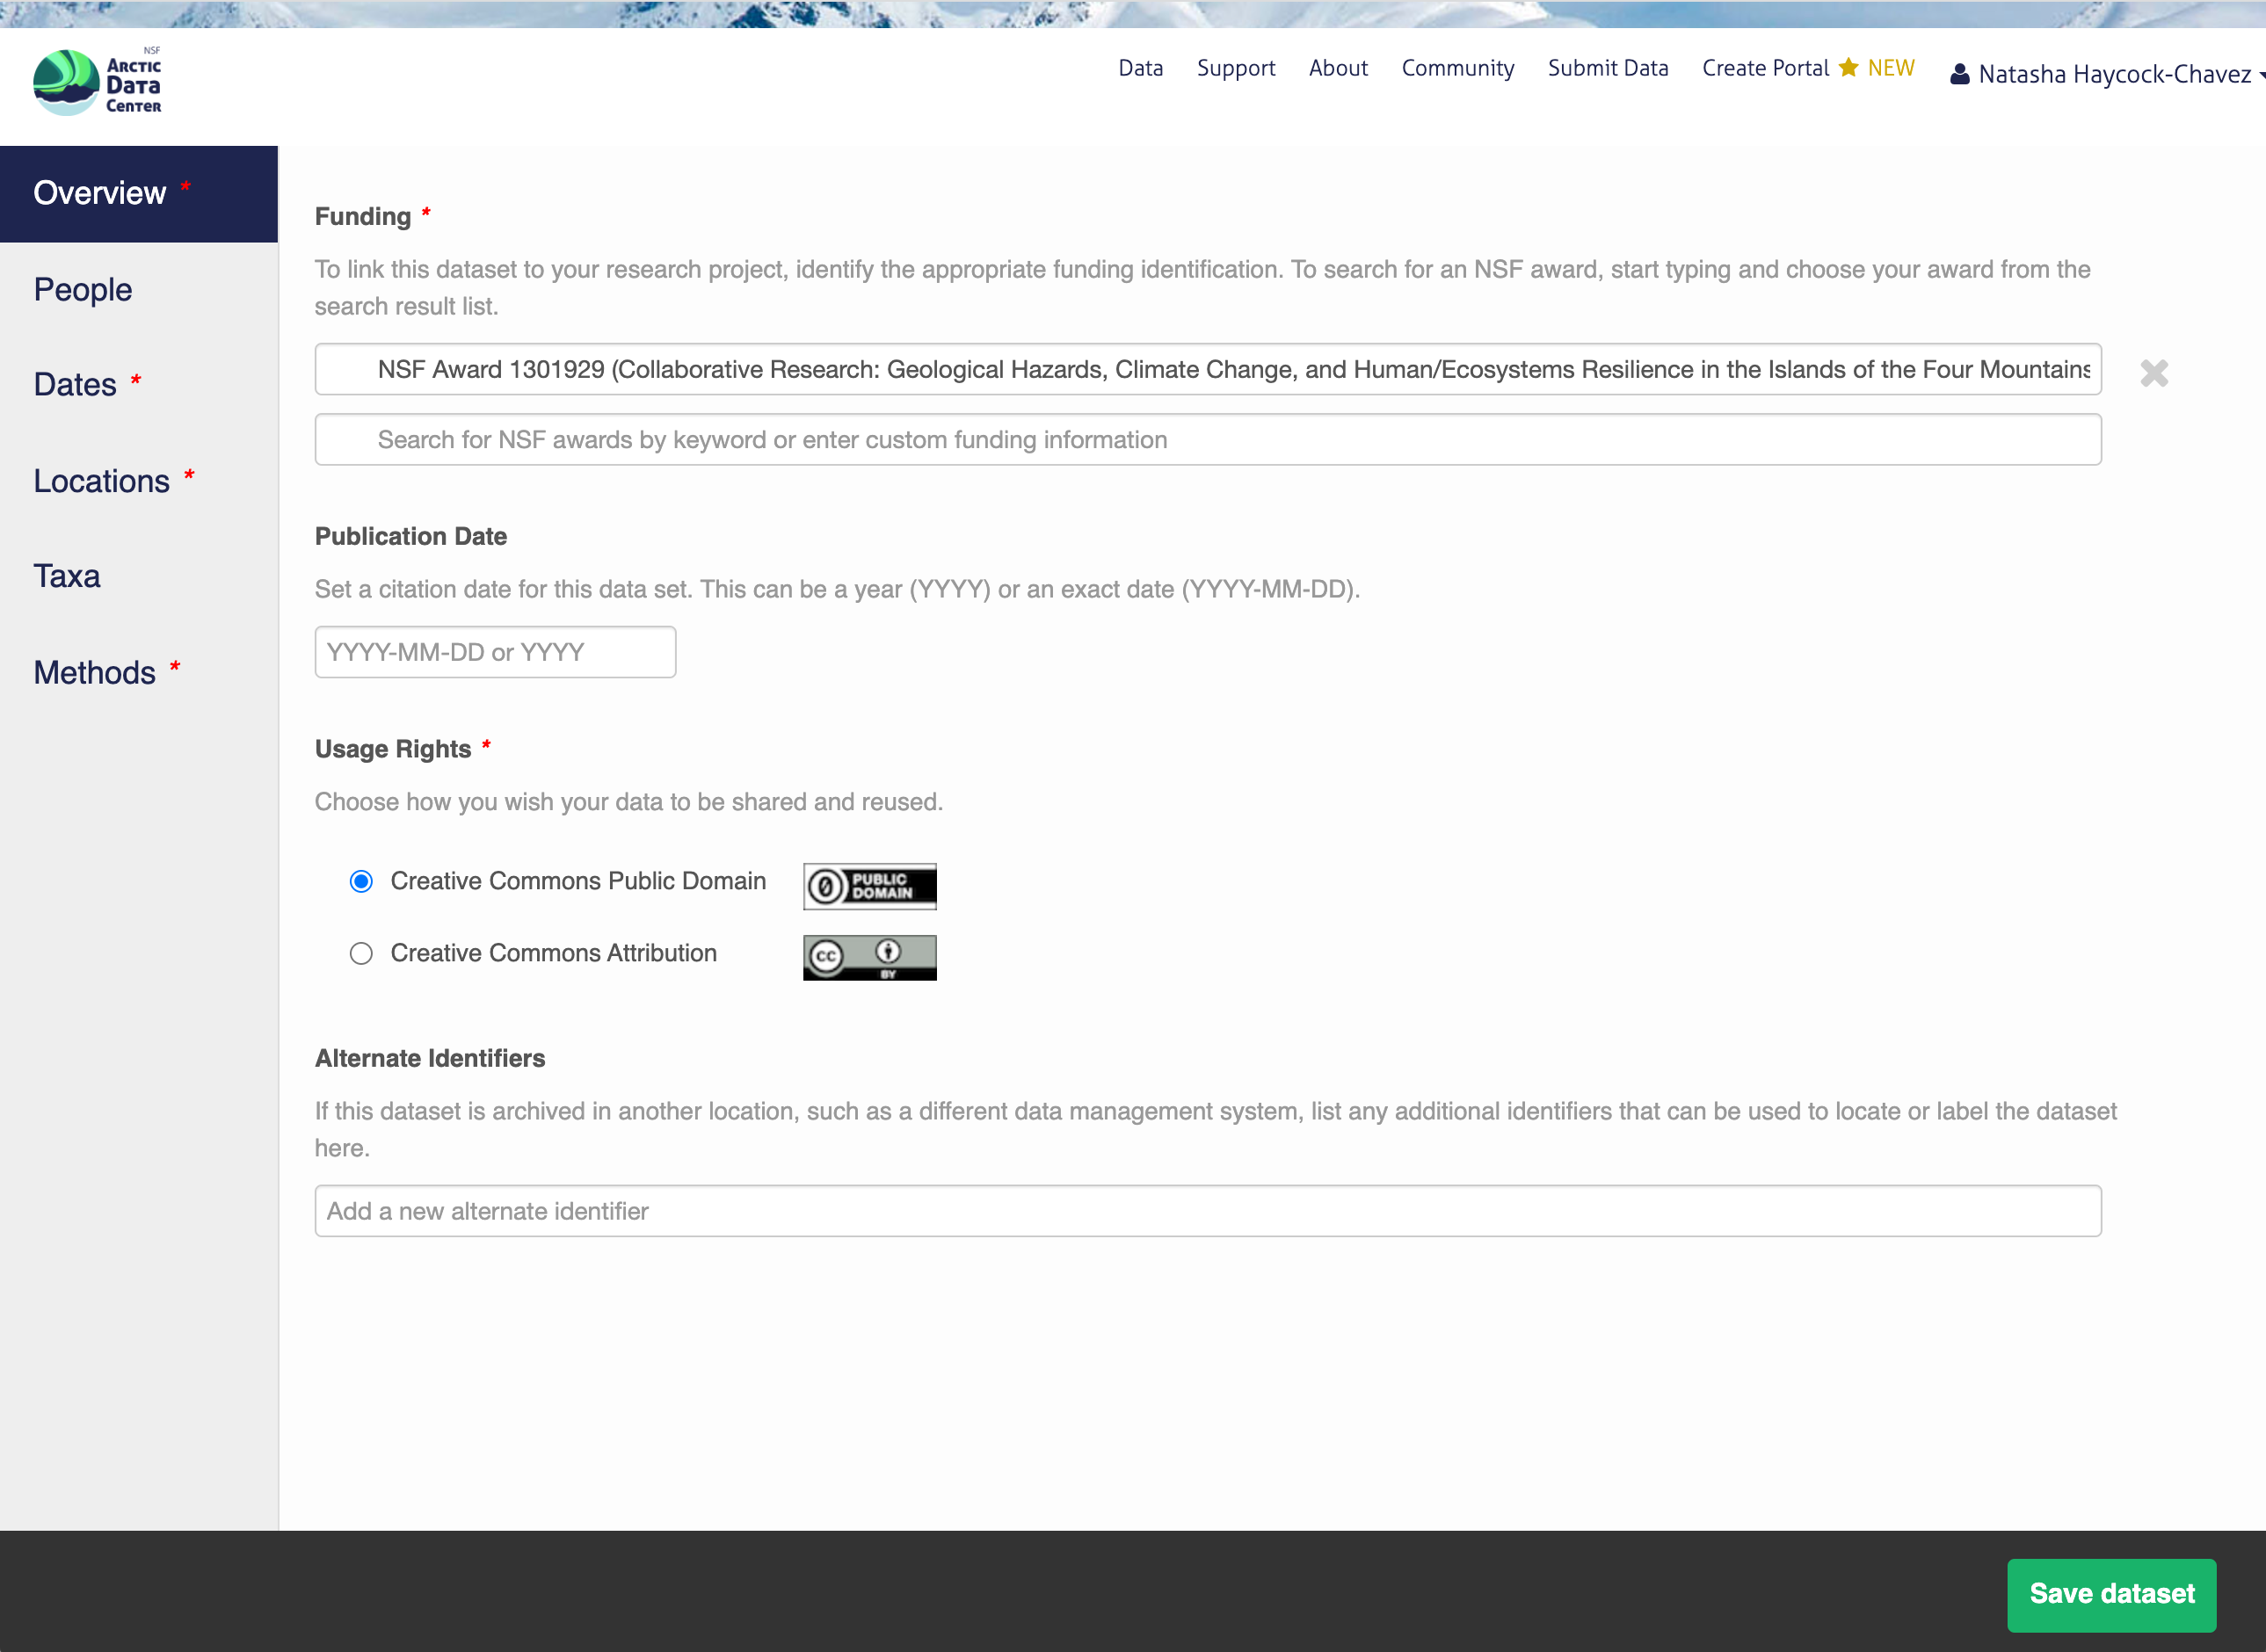
Task: Select Creative Commons Public Domain radio
Action: [361, 881]
